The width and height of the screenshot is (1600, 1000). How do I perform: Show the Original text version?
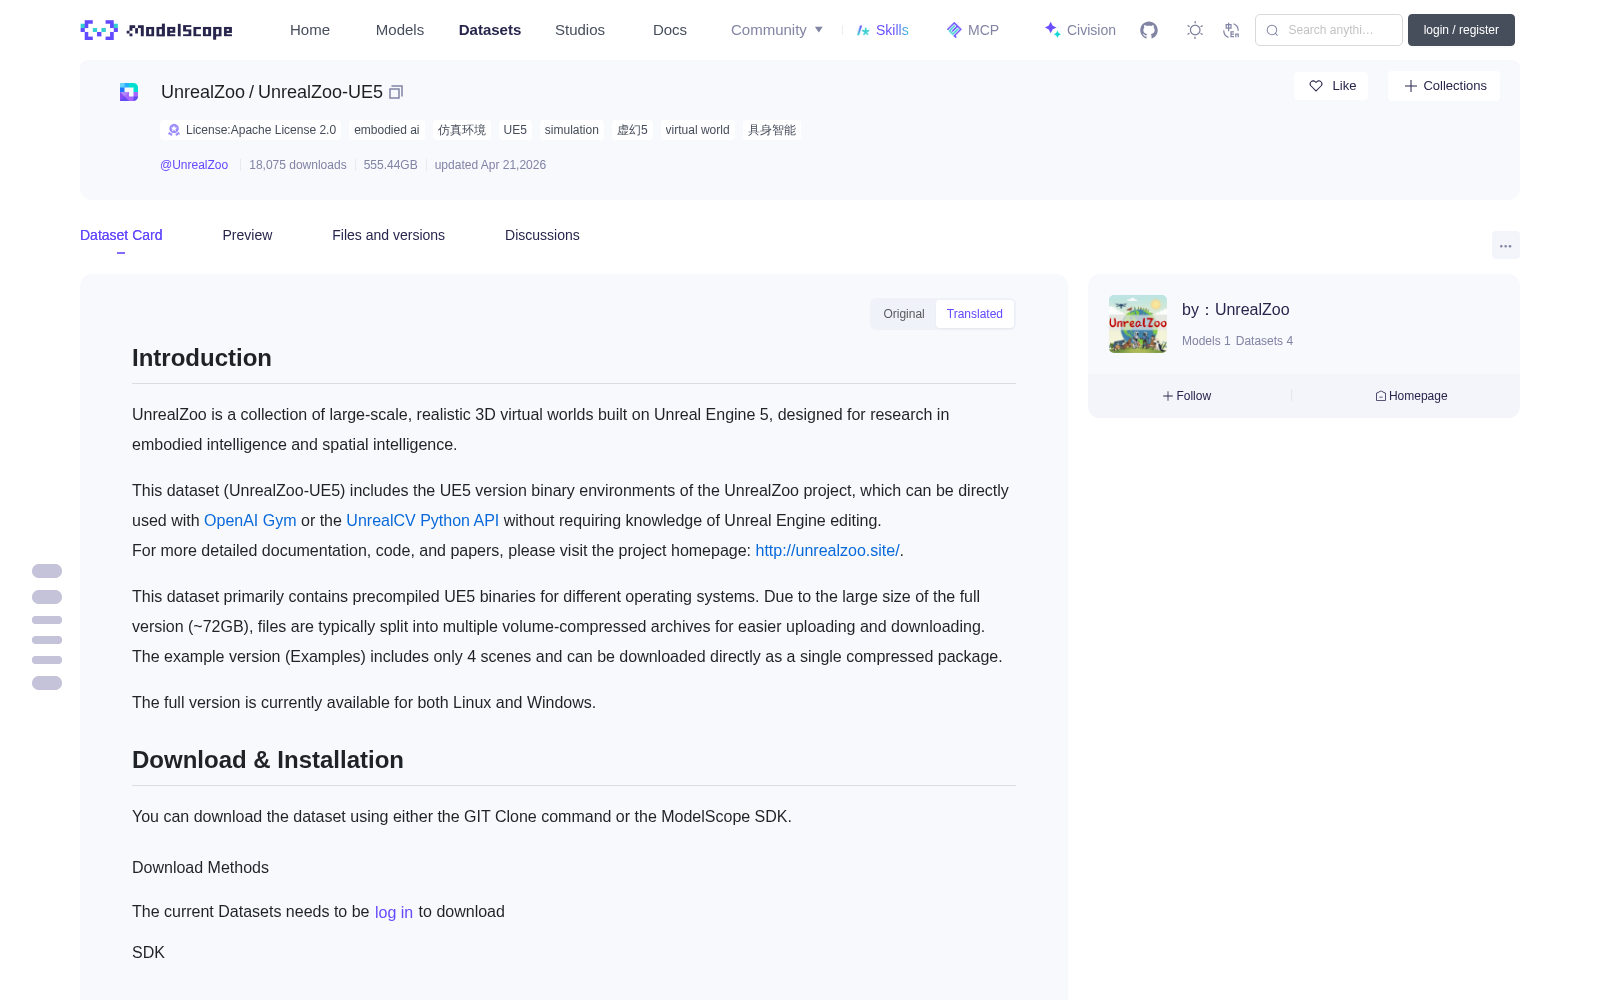904,314
